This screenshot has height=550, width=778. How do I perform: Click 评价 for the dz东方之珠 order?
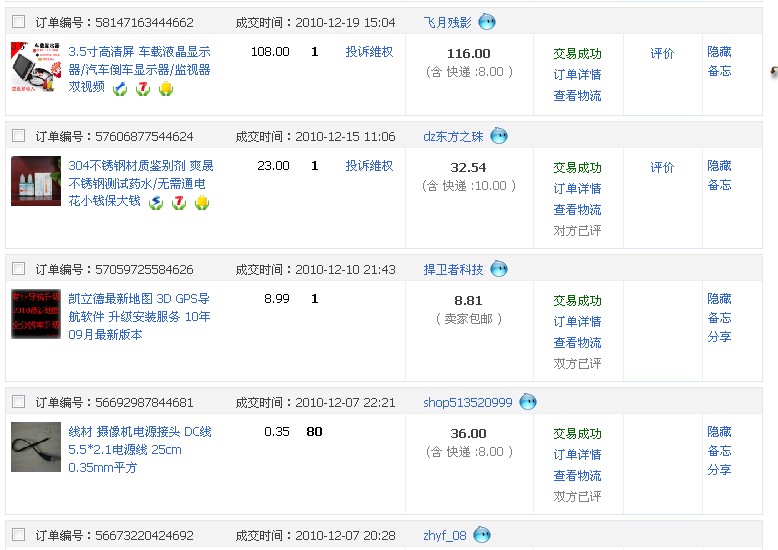pos(662,168)
